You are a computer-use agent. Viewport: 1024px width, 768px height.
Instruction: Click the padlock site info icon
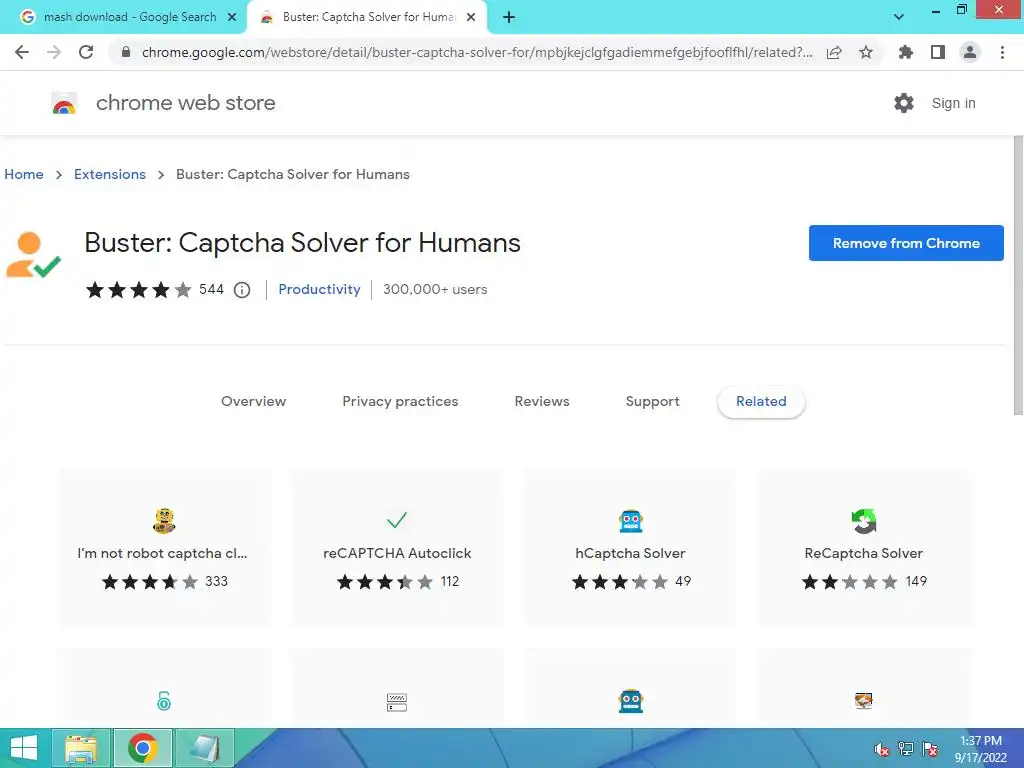(126, 52)
